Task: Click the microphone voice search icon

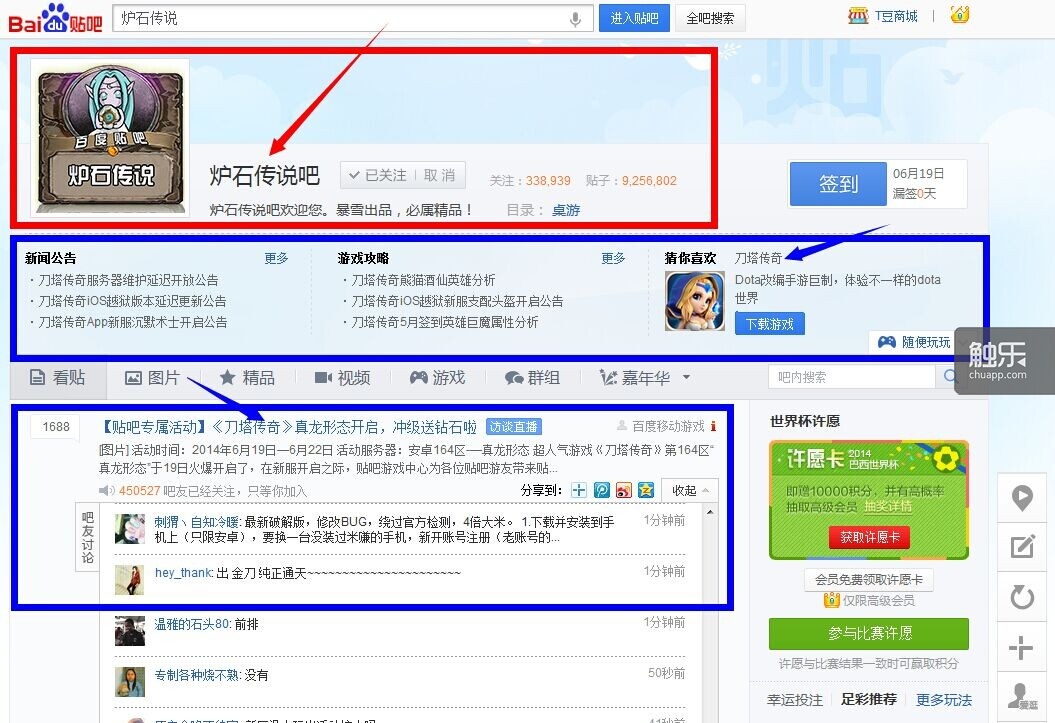Action: (575, 19)
